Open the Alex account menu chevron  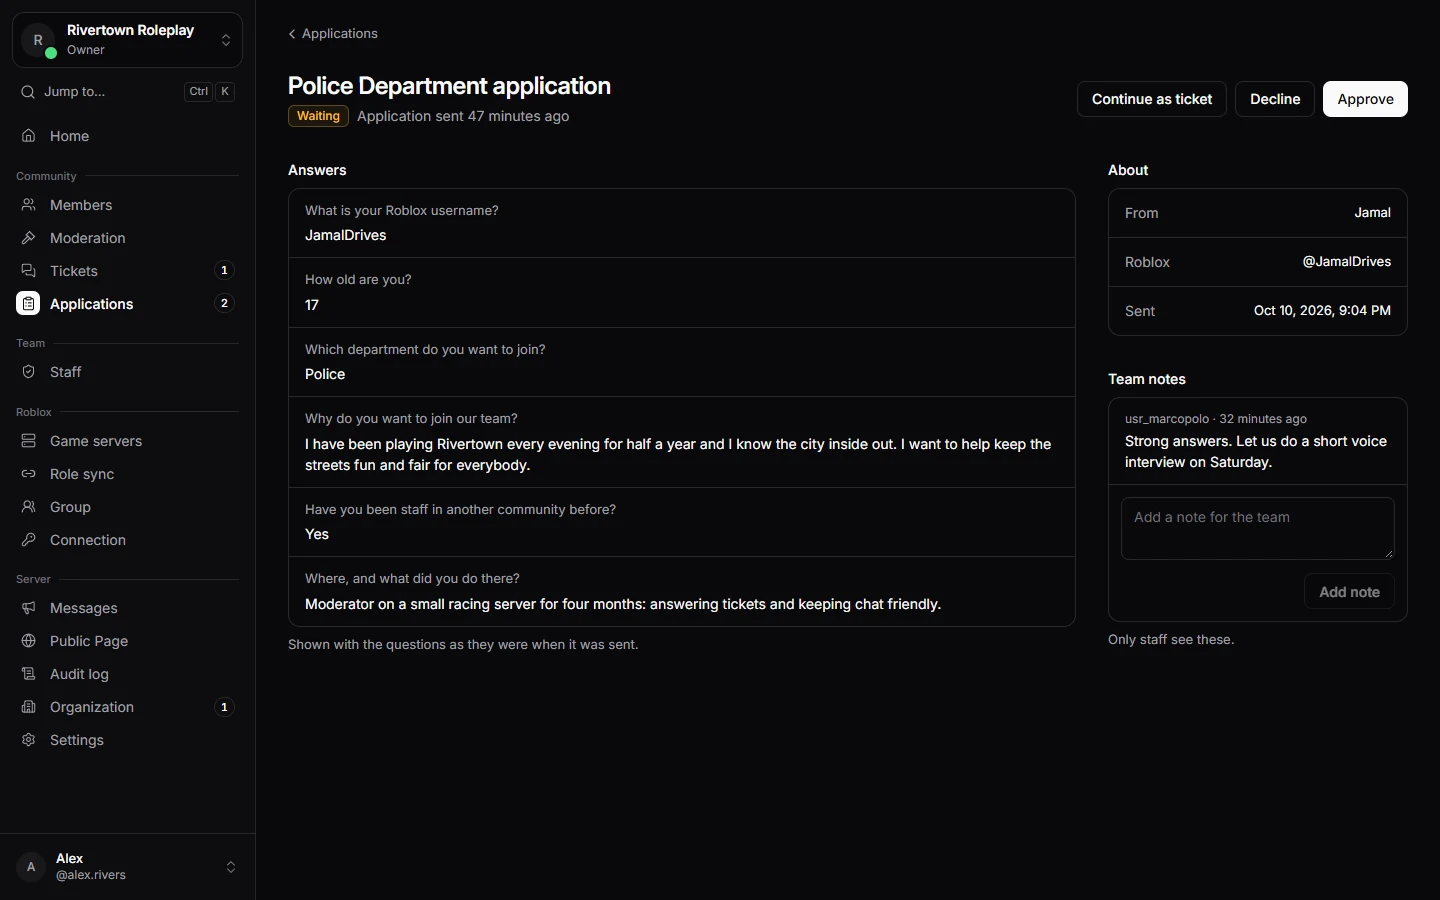(x=231, y=867)
